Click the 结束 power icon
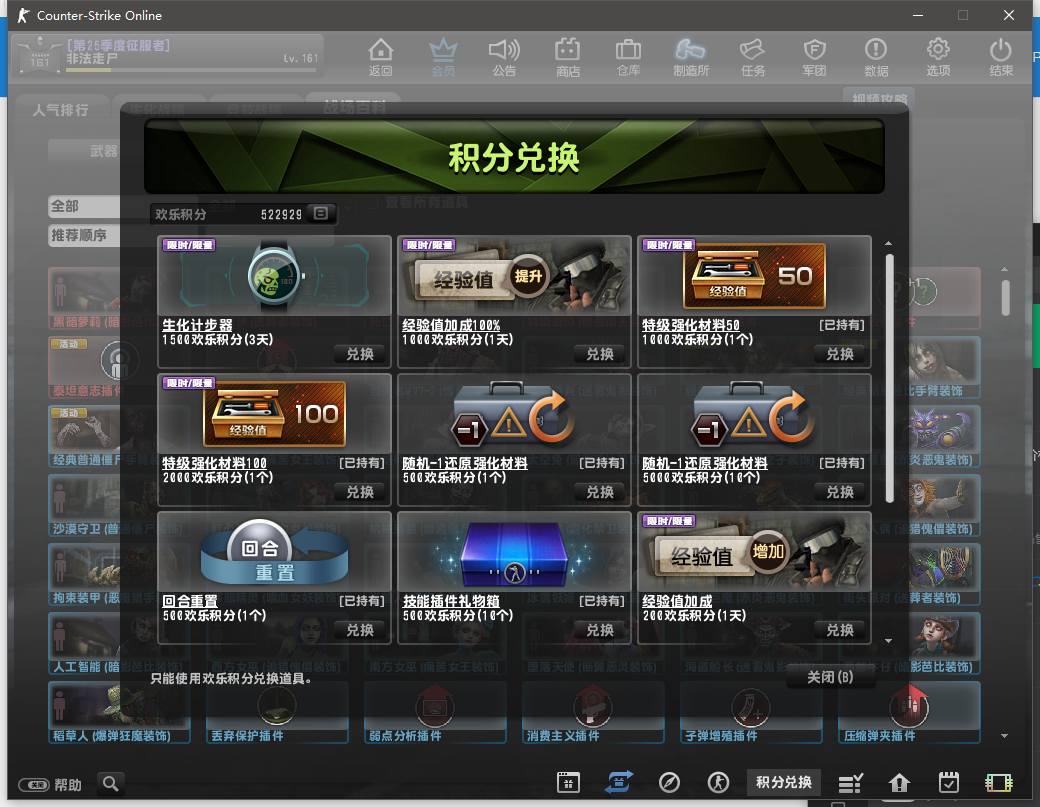The image size is (1040, 807). (x=1001, y=57)
